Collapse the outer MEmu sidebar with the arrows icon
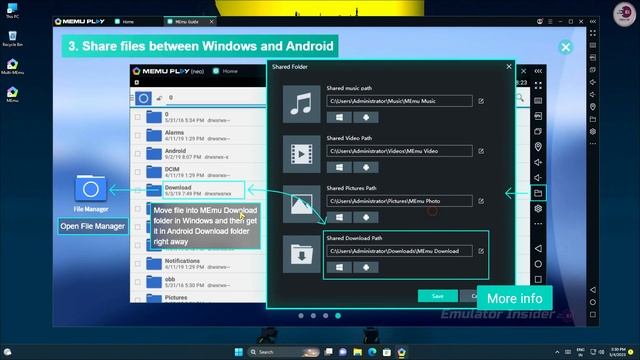This screenshot has width=640, height=360. click(593, 22)
